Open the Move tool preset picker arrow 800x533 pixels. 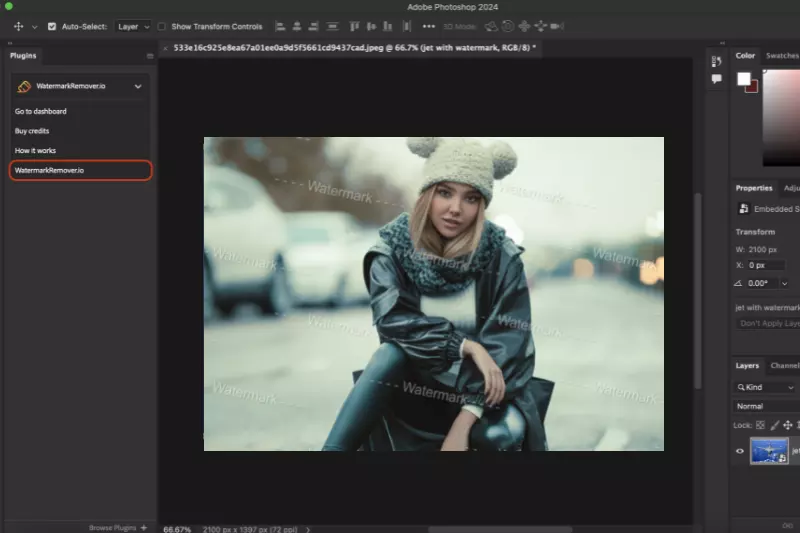click(35, 27)
